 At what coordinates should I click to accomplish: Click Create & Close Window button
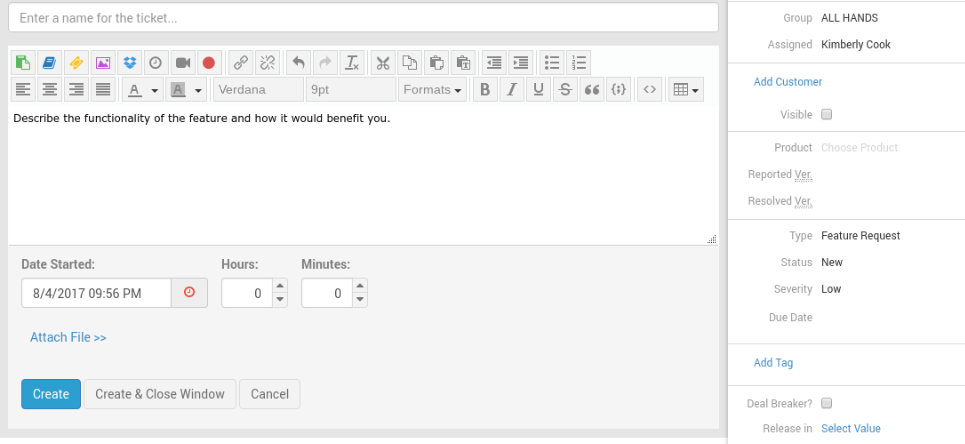[160, 394]
